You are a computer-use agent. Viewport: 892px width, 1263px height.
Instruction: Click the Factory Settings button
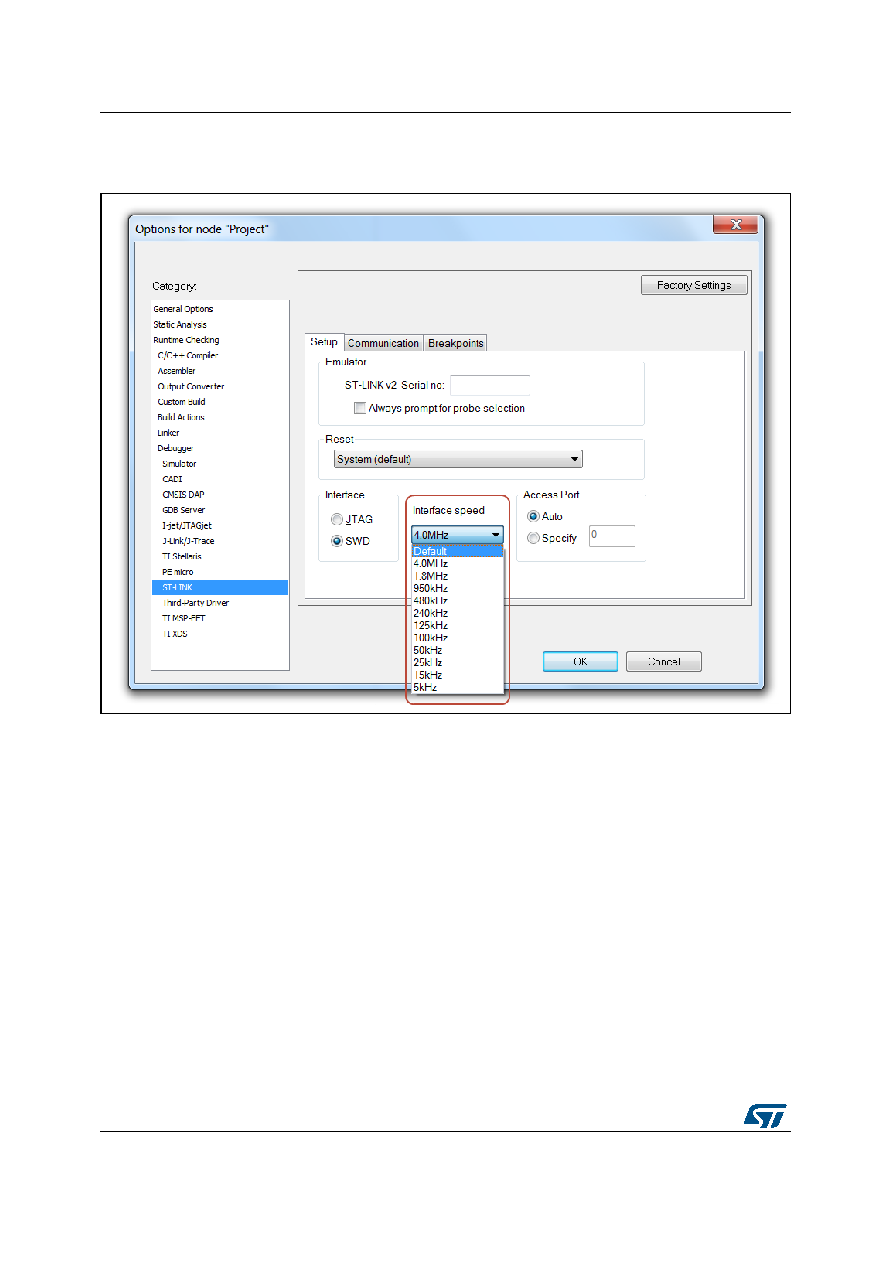[694, 285]
